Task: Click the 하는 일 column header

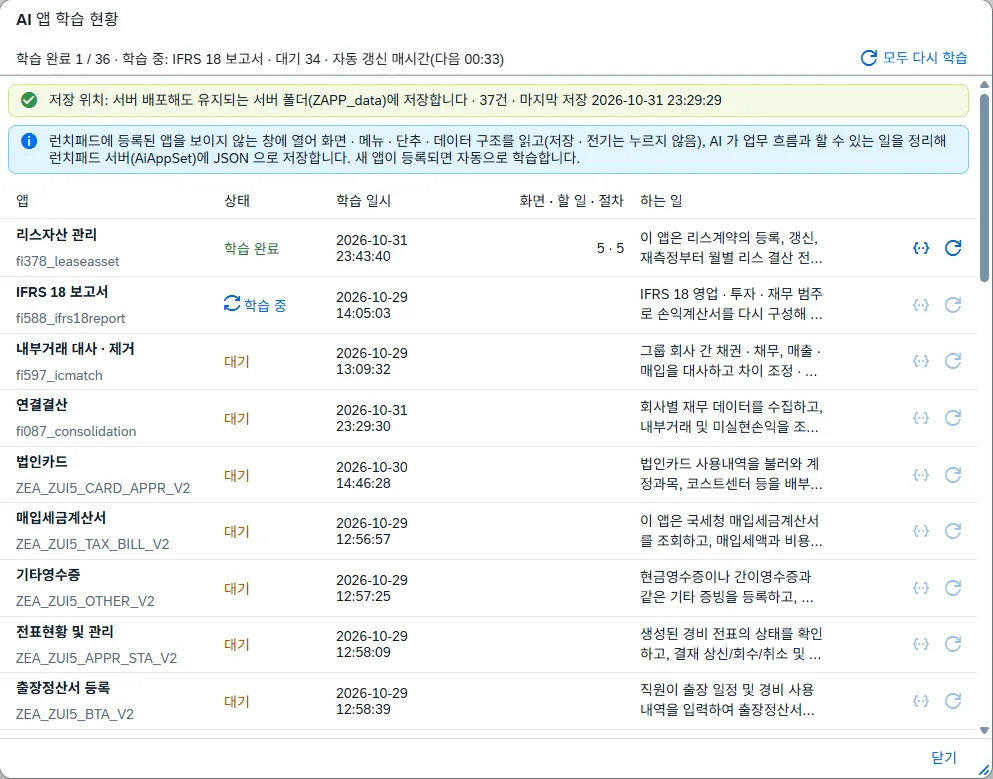Action: tap(661, 201)
